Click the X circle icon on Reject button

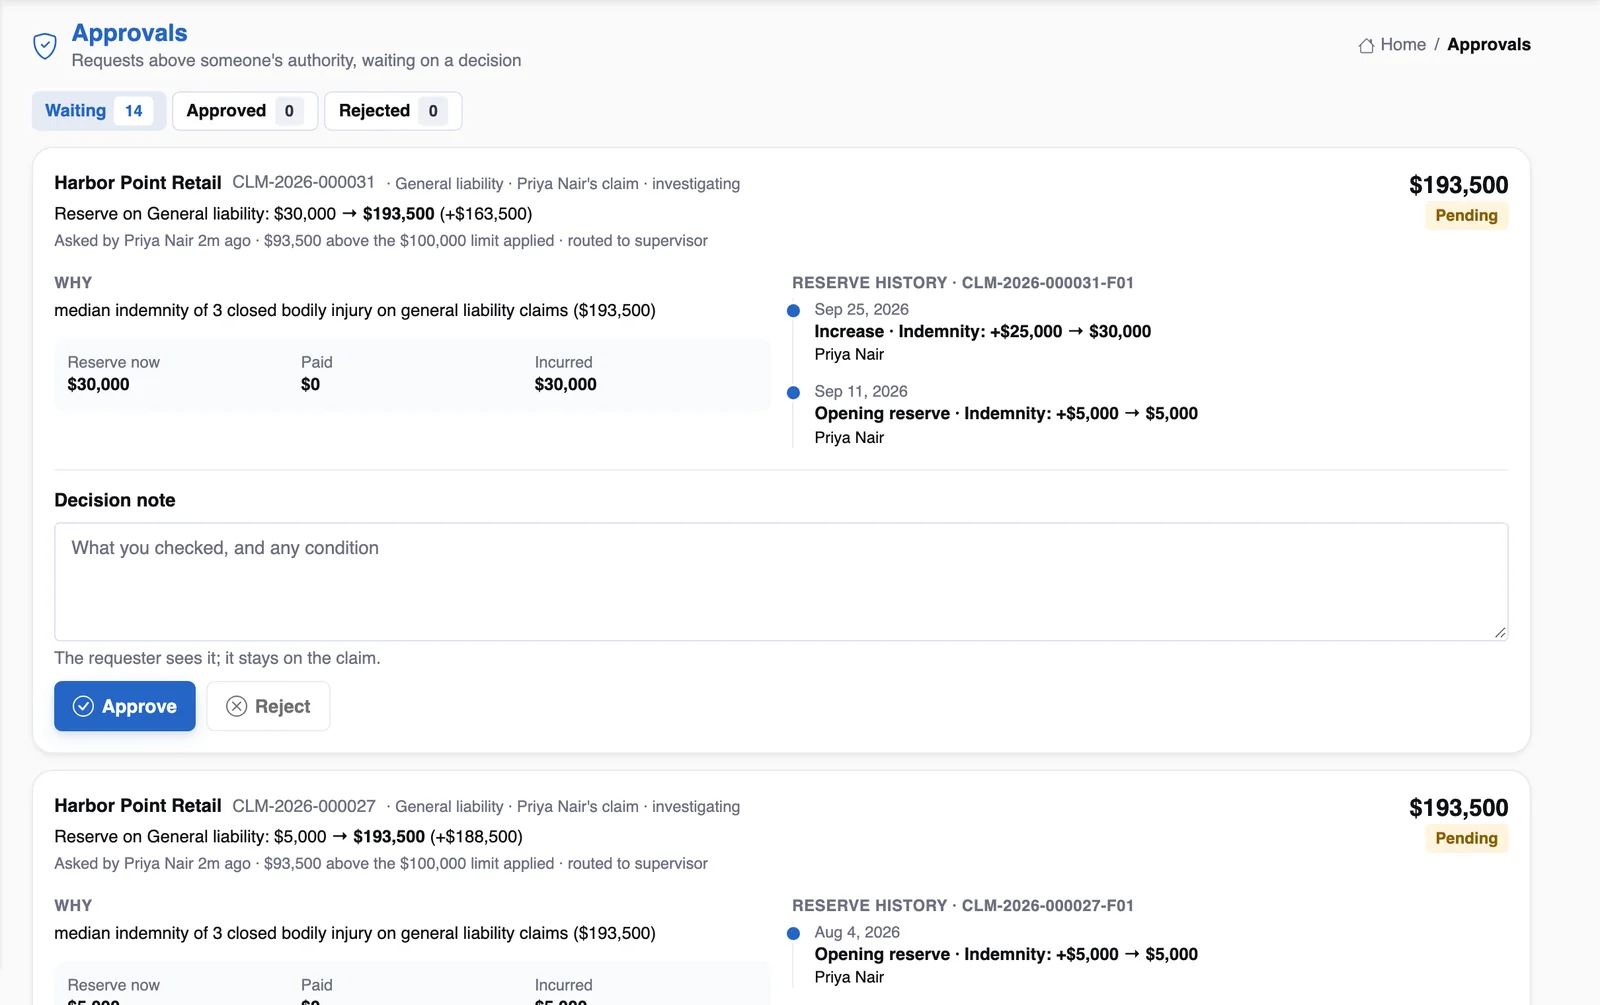tap(237, 706)
